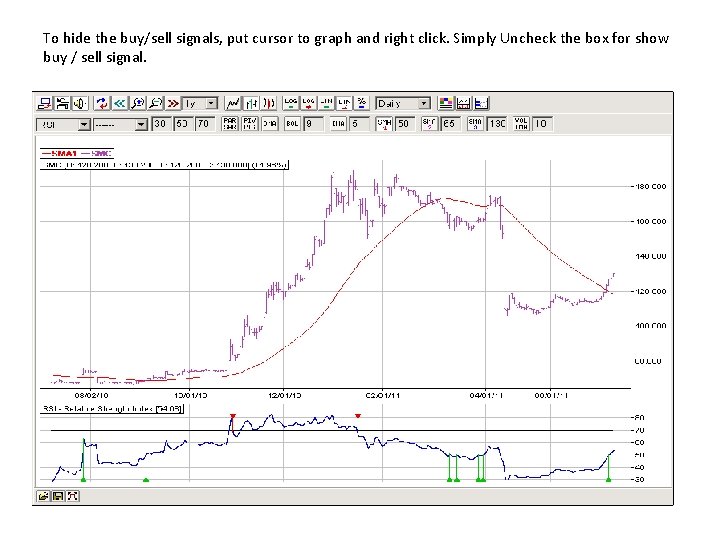Viewport: 720px width, 540px height.
Task: Open the chart color settings icon
Action: click(445, 103)
